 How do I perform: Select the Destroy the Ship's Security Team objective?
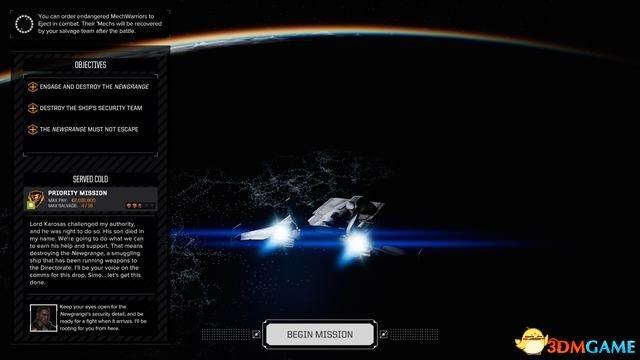click(91, 108)
